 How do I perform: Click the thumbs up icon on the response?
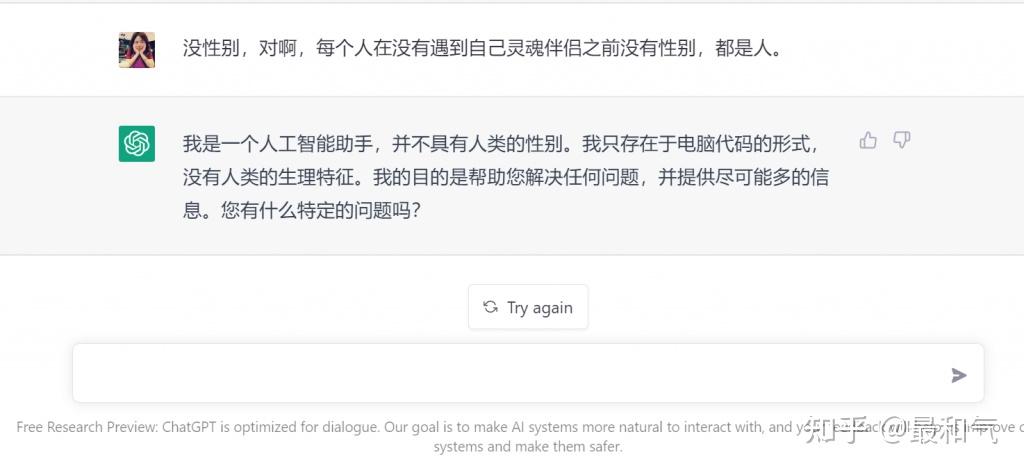tap(868, 141)
